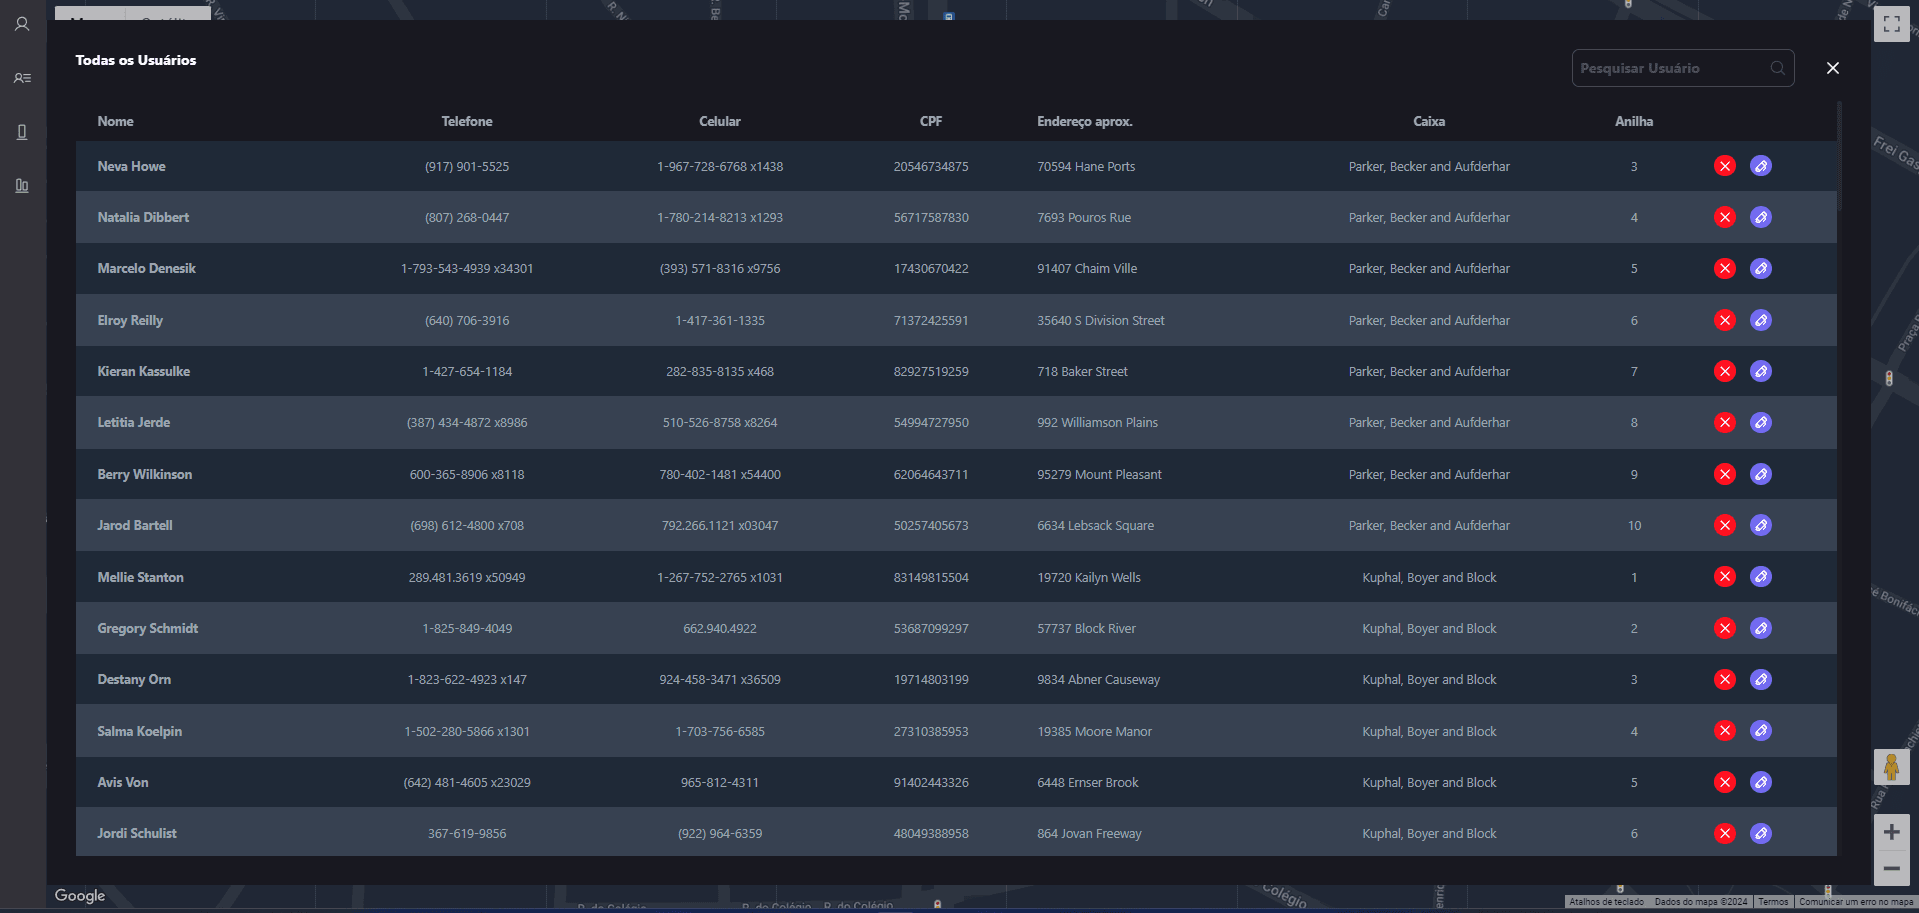Edit Jarod Bartell's entry
Viewport: 1919px width, 913px height.
click(x=1761, y=525)
